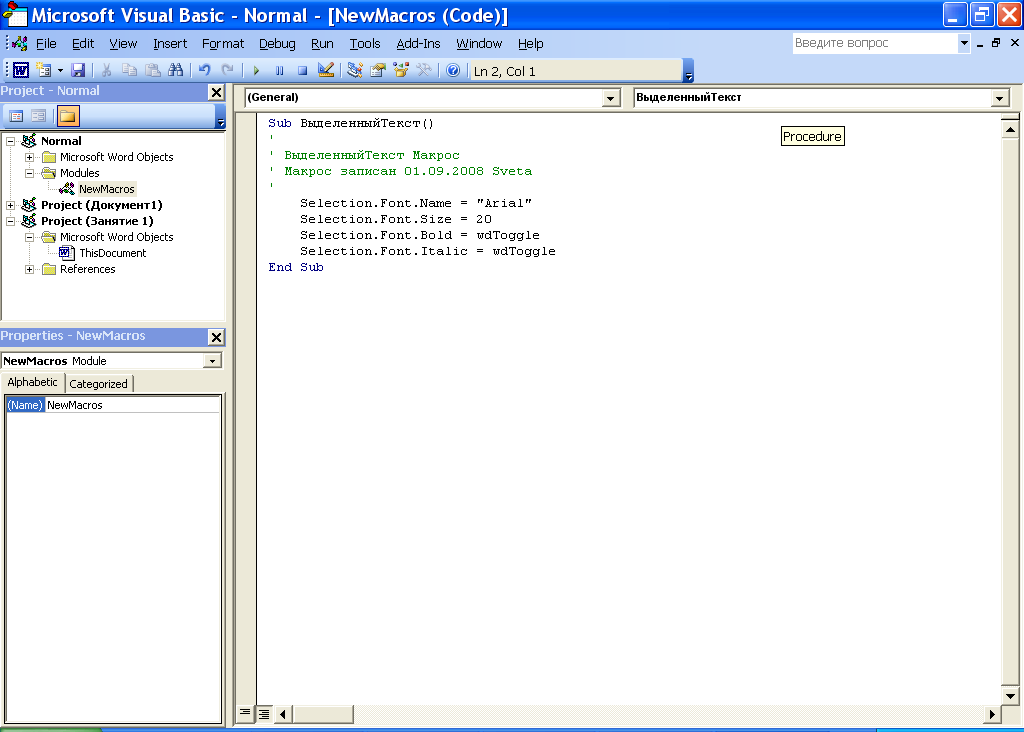The height and width of the screenshot is (732, 1024).
Task: Open the Window menu
Action: point(479,43)
